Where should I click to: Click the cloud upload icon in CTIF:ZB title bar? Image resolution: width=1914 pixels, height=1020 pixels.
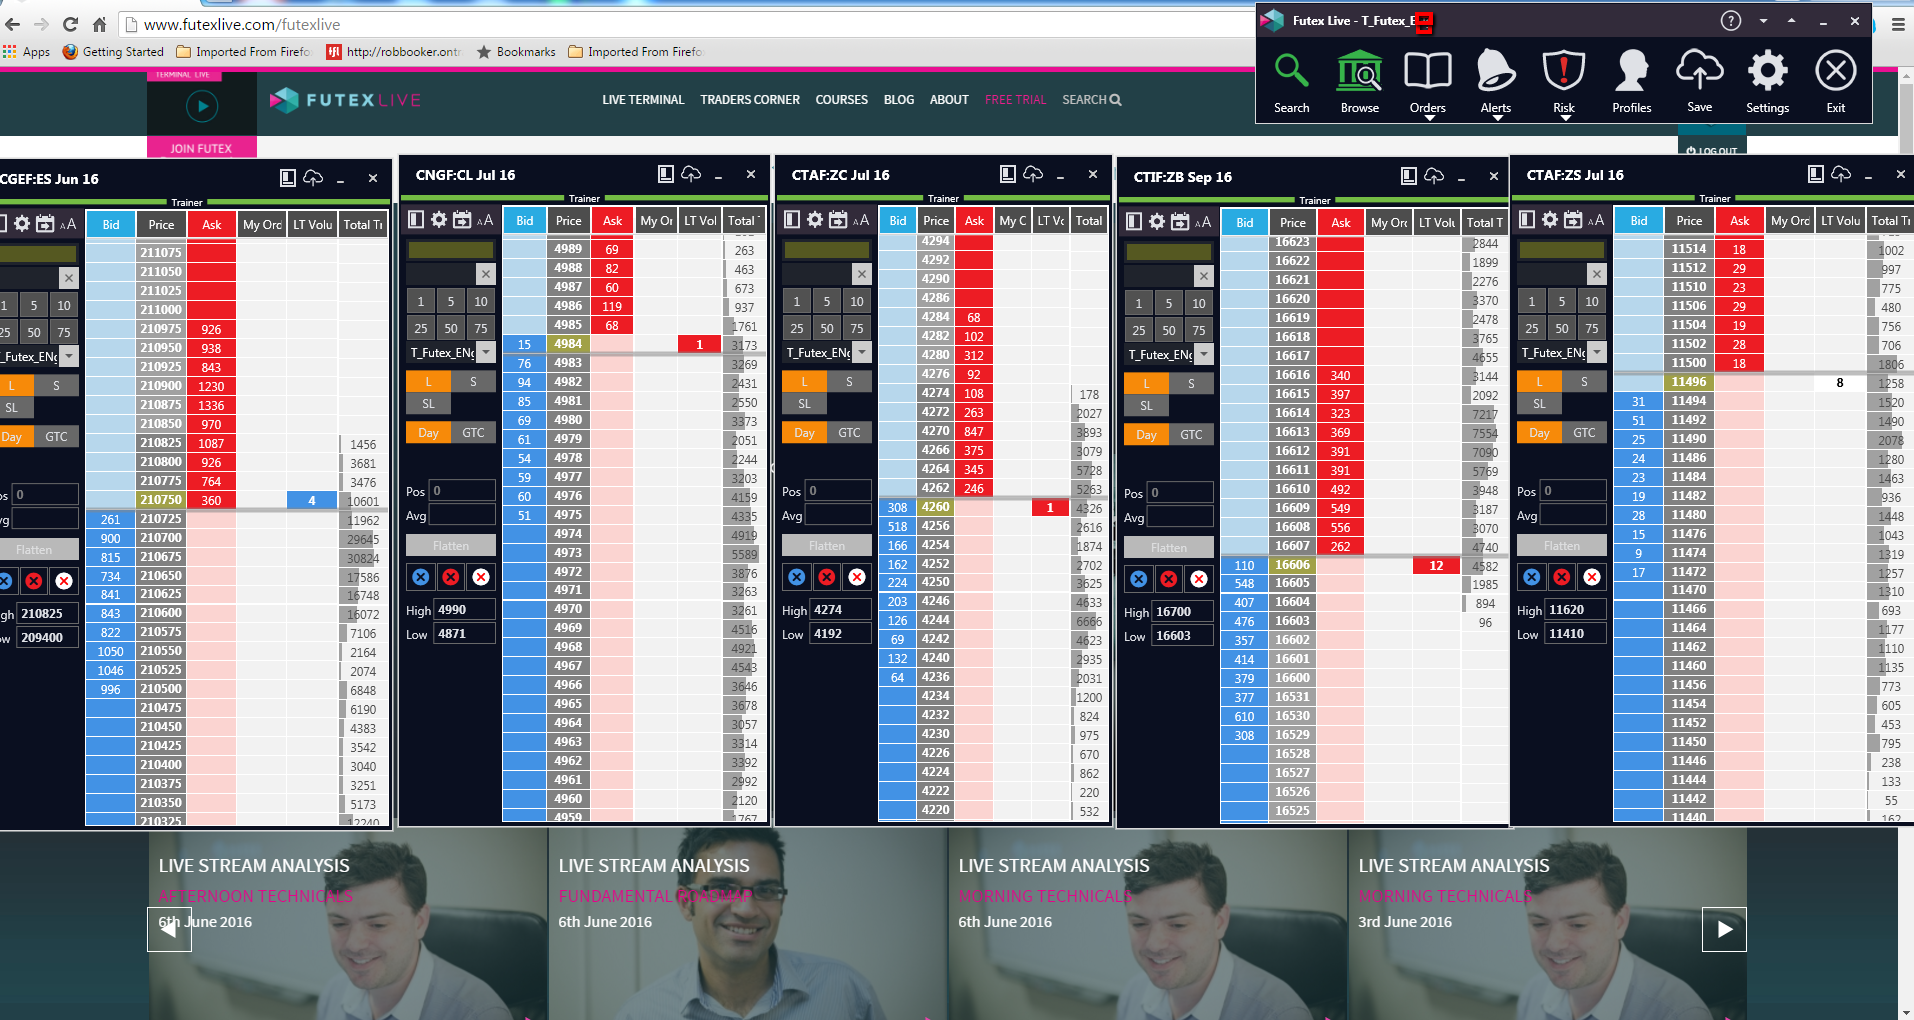(x=1434, y=176)
